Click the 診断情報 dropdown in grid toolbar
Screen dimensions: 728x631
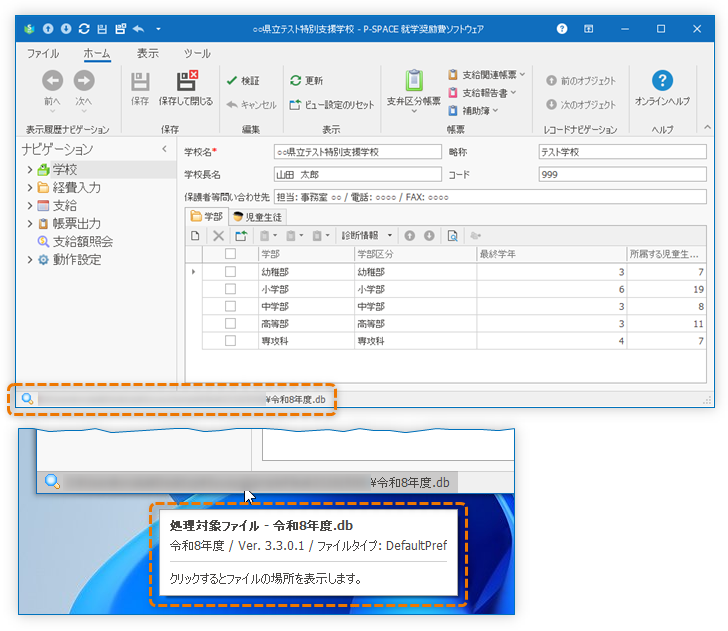tap(367, 236)
